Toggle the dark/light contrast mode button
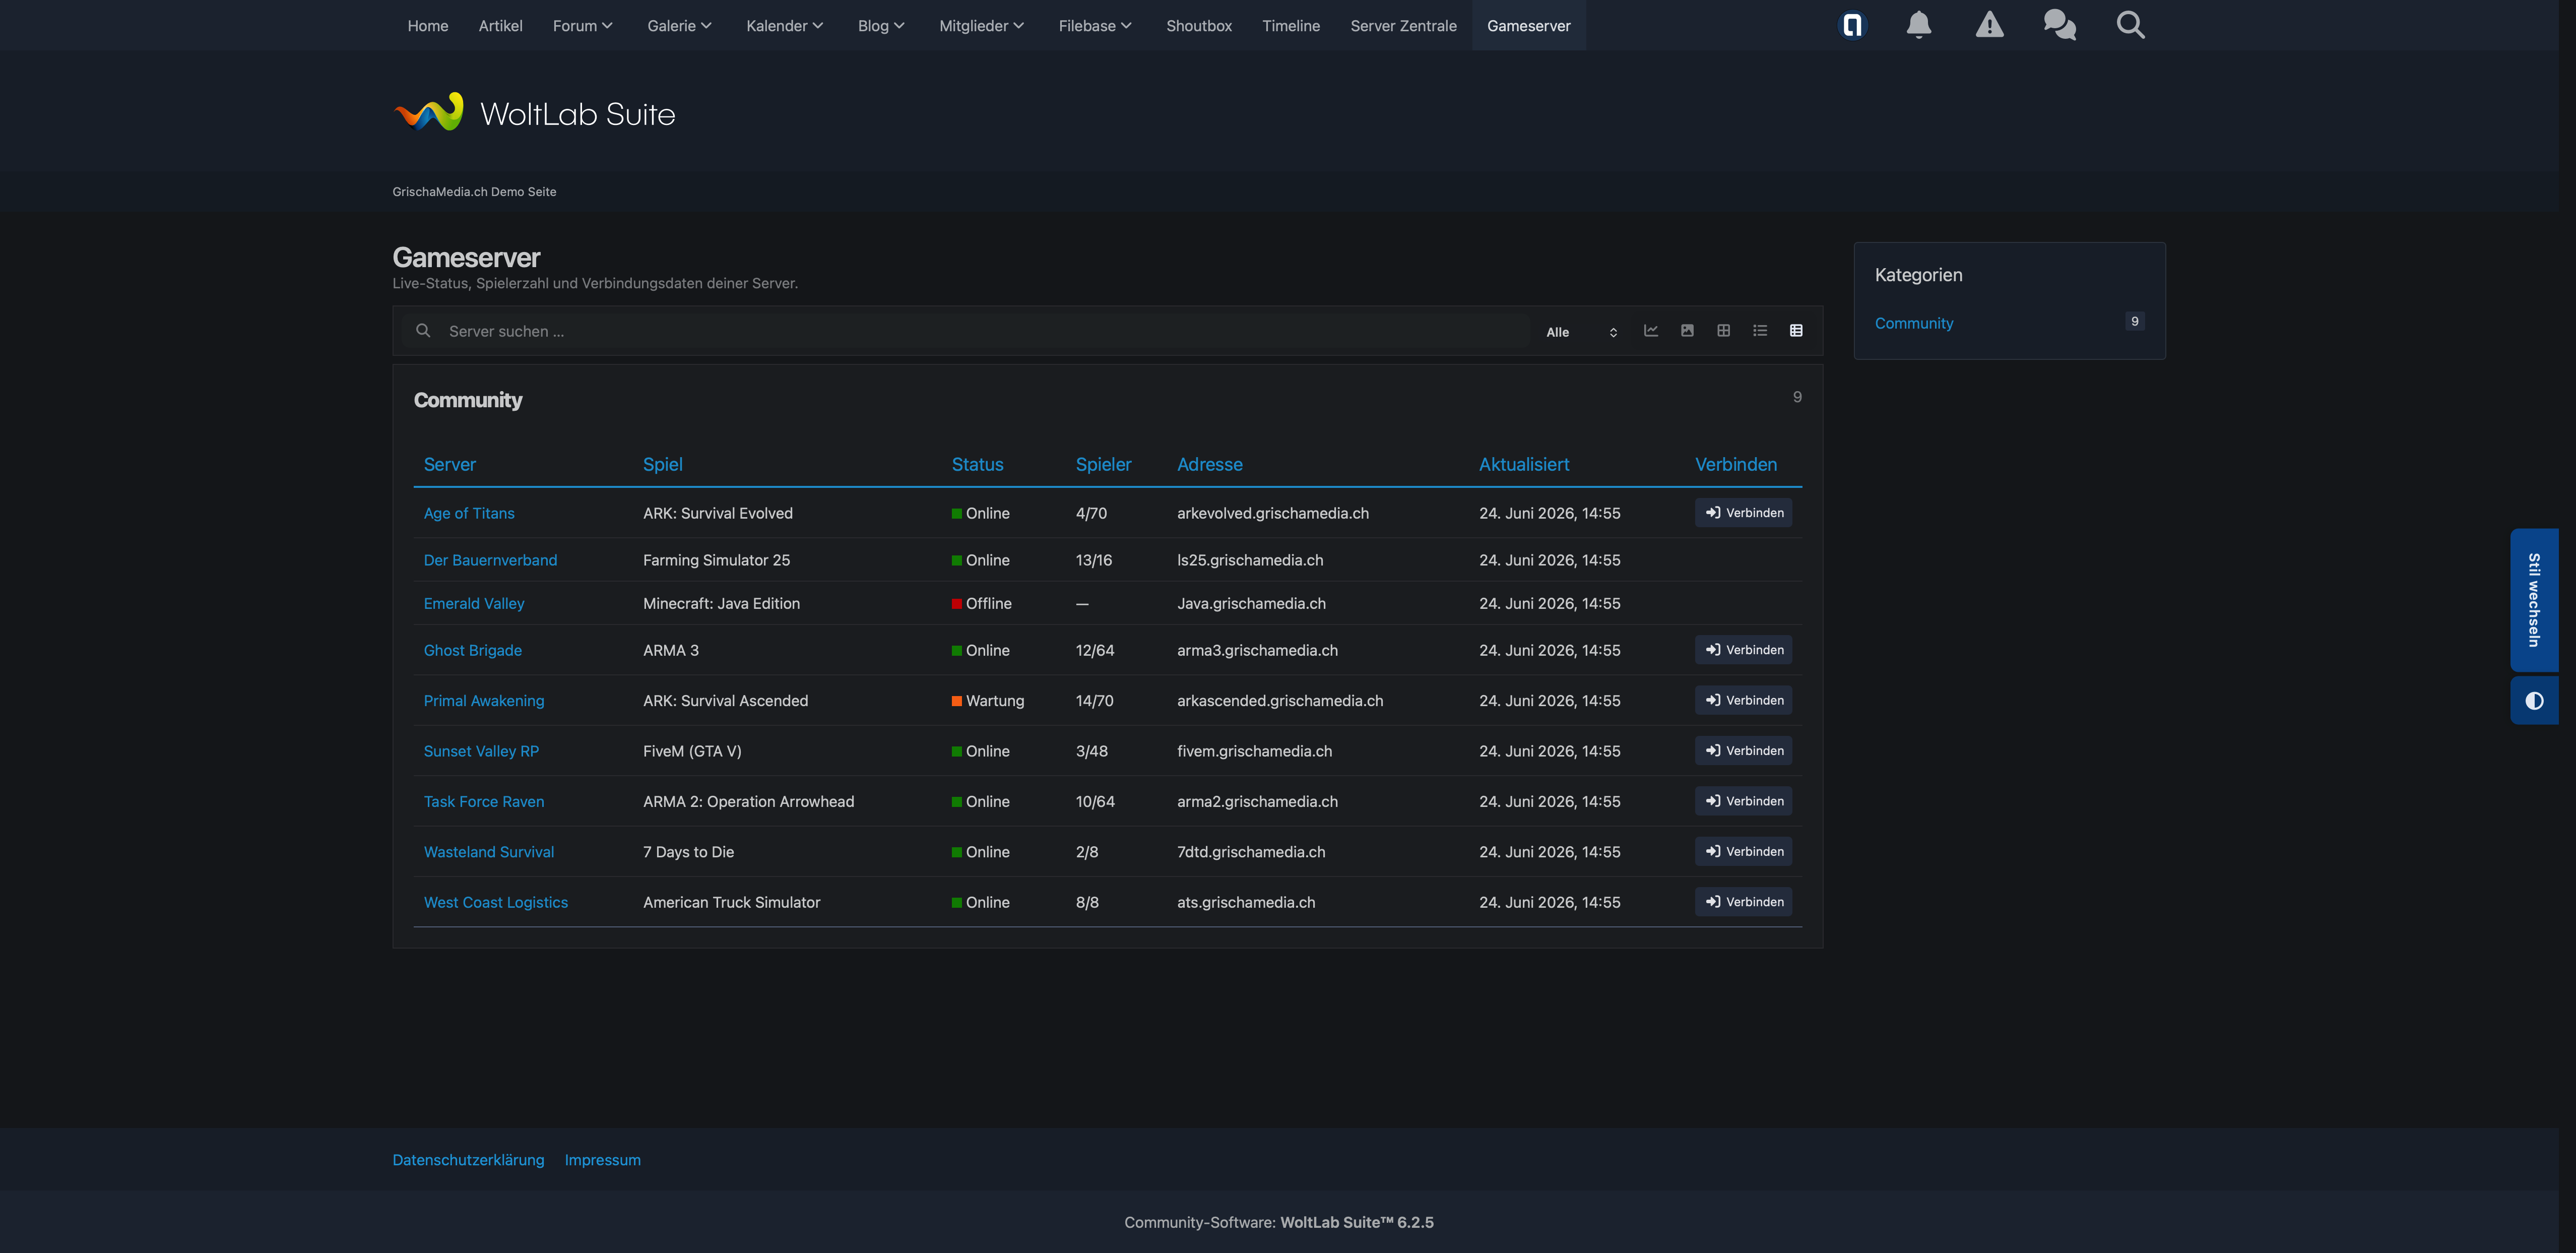 click(x=2534, y=701)
